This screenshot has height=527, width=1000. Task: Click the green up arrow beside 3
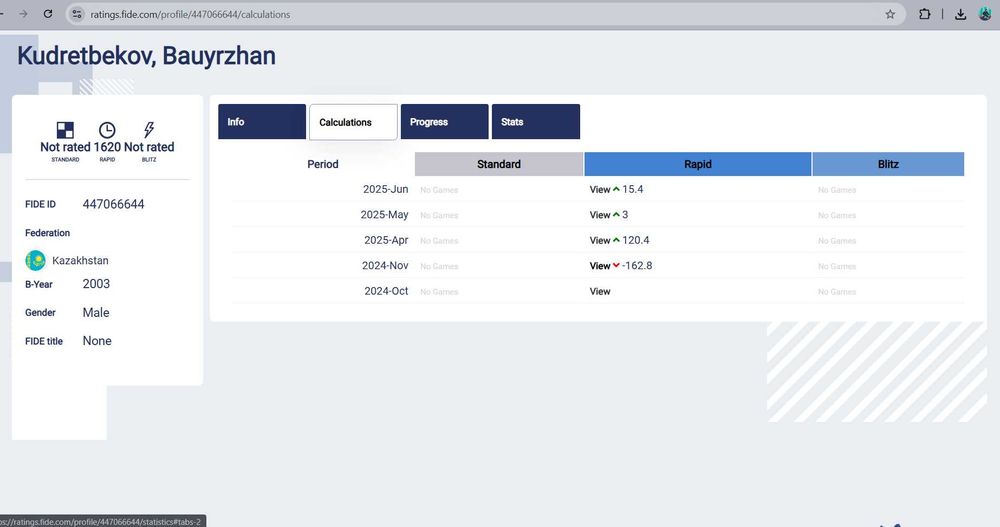tap(616, 215)
